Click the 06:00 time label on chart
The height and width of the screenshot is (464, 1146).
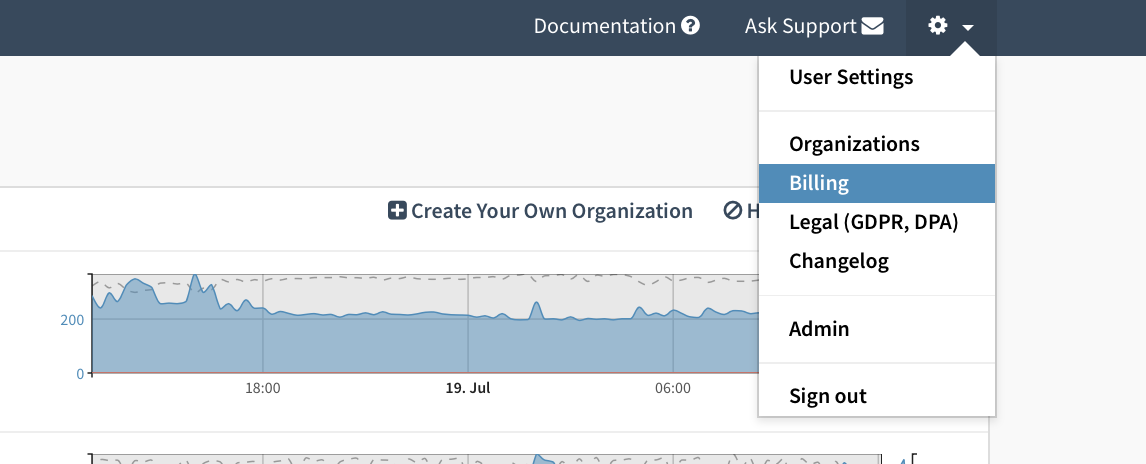click(x=672, y=388)
